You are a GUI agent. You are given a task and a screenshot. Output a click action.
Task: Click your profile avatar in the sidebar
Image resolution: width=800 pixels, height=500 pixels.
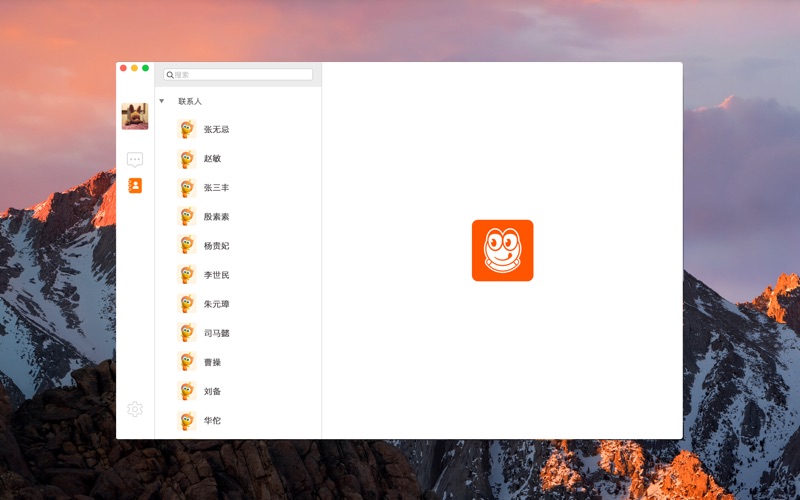click(x=135, y=116)
